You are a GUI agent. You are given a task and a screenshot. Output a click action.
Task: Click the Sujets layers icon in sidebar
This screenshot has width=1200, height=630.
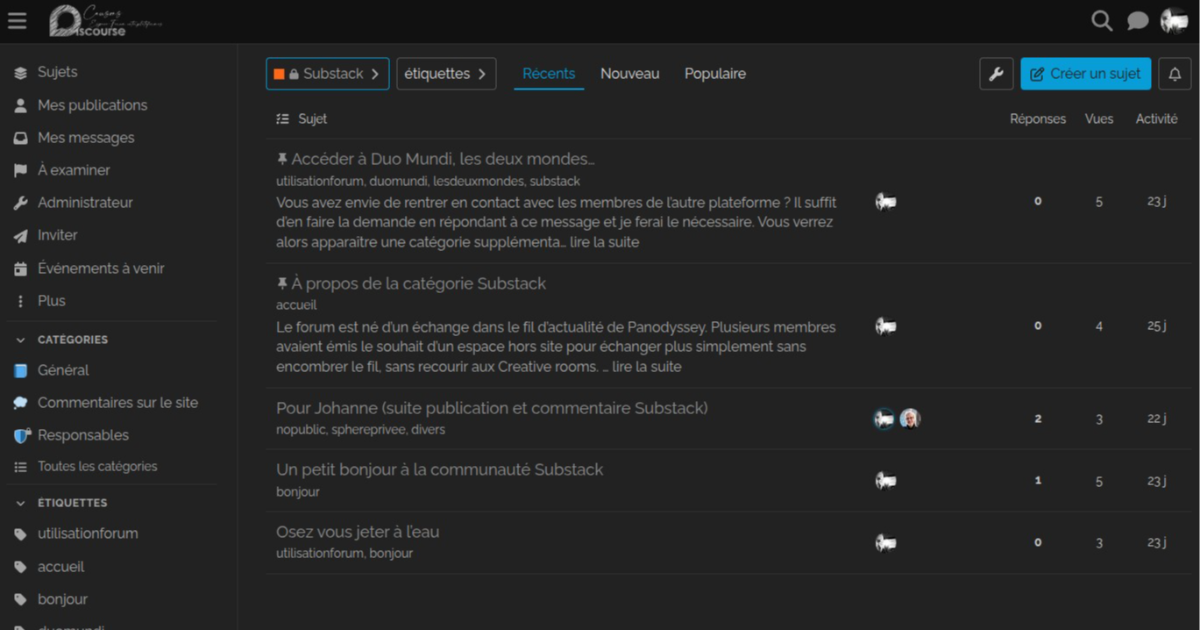tap(20, 73)
